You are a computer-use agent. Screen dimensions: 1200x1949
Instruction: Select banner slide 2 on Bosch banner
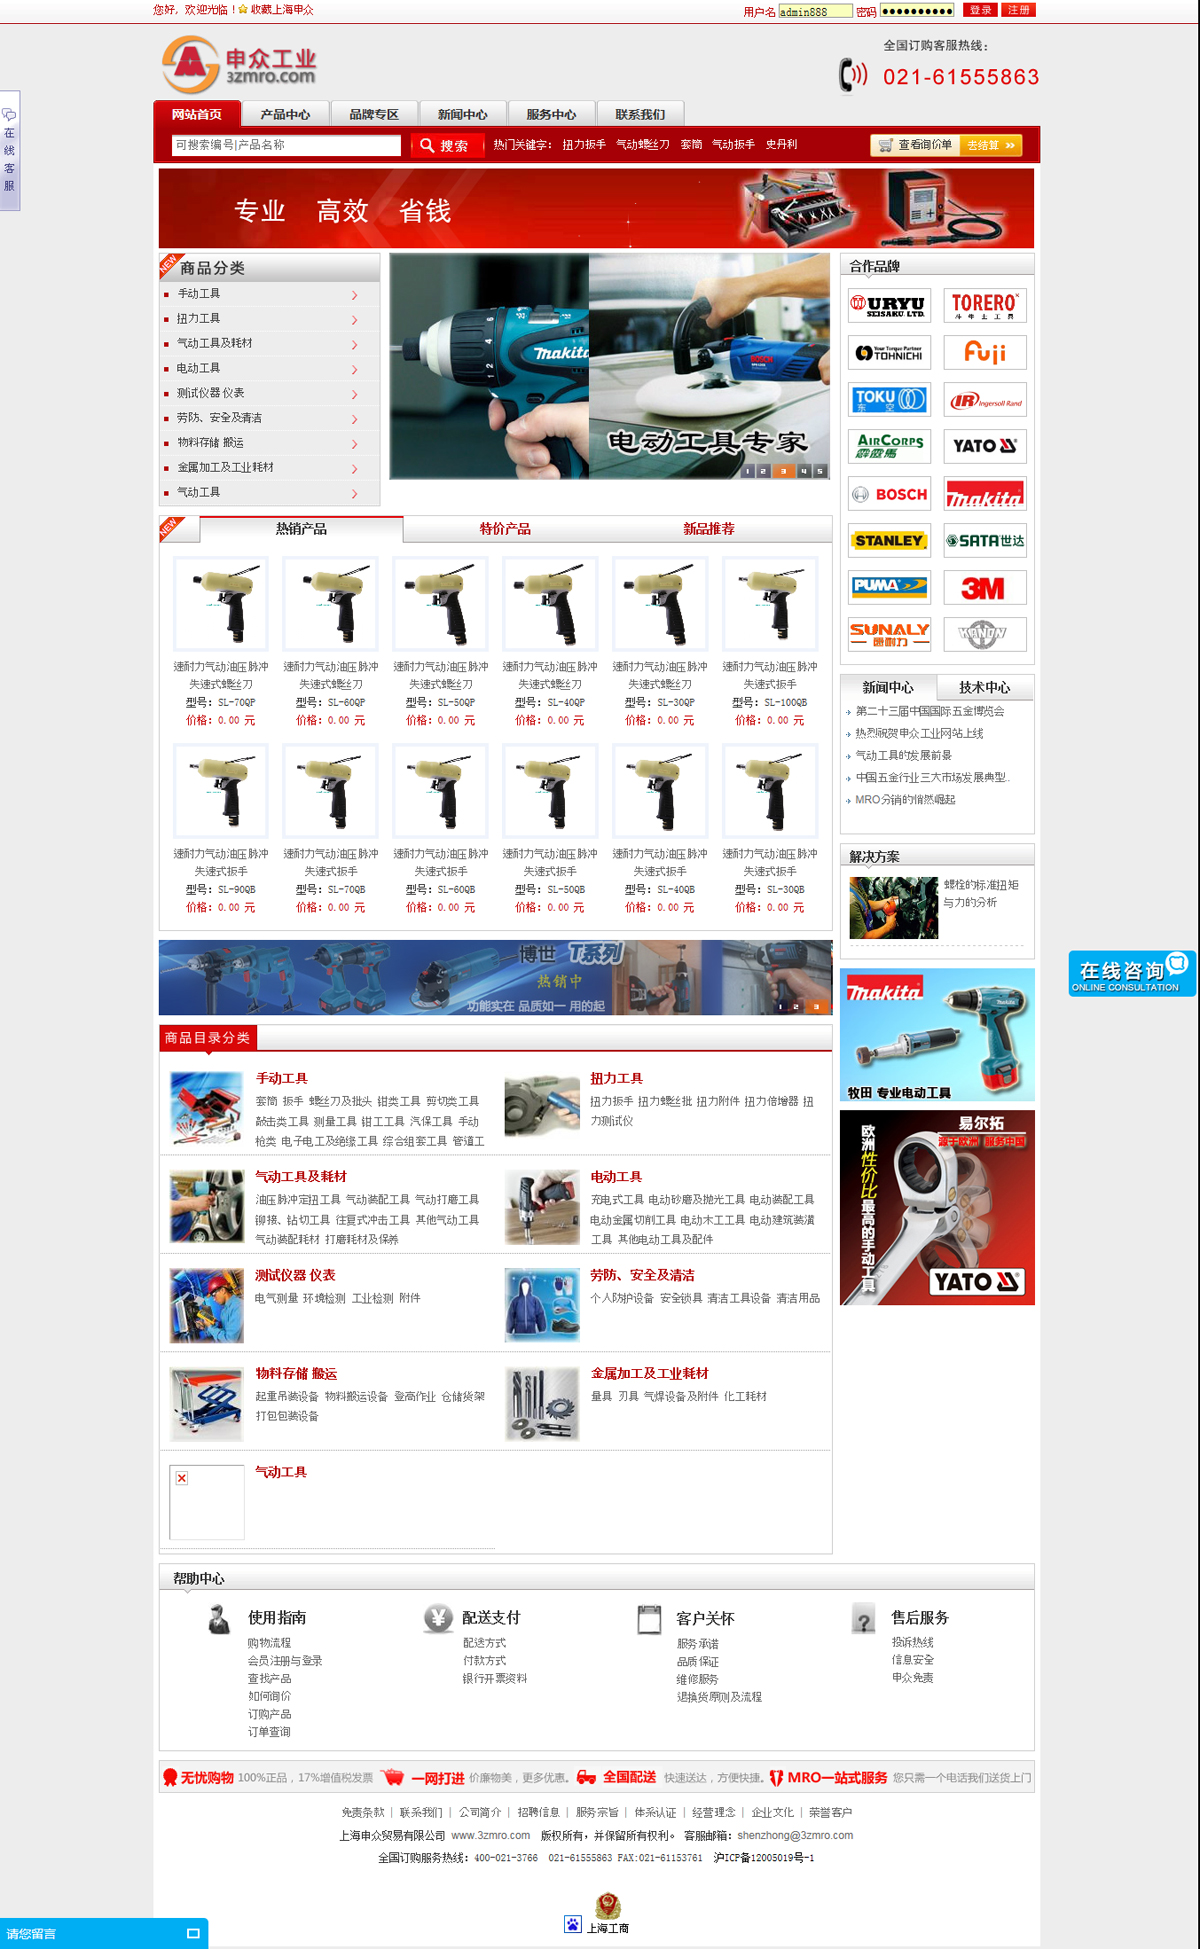click(795, 1007)
